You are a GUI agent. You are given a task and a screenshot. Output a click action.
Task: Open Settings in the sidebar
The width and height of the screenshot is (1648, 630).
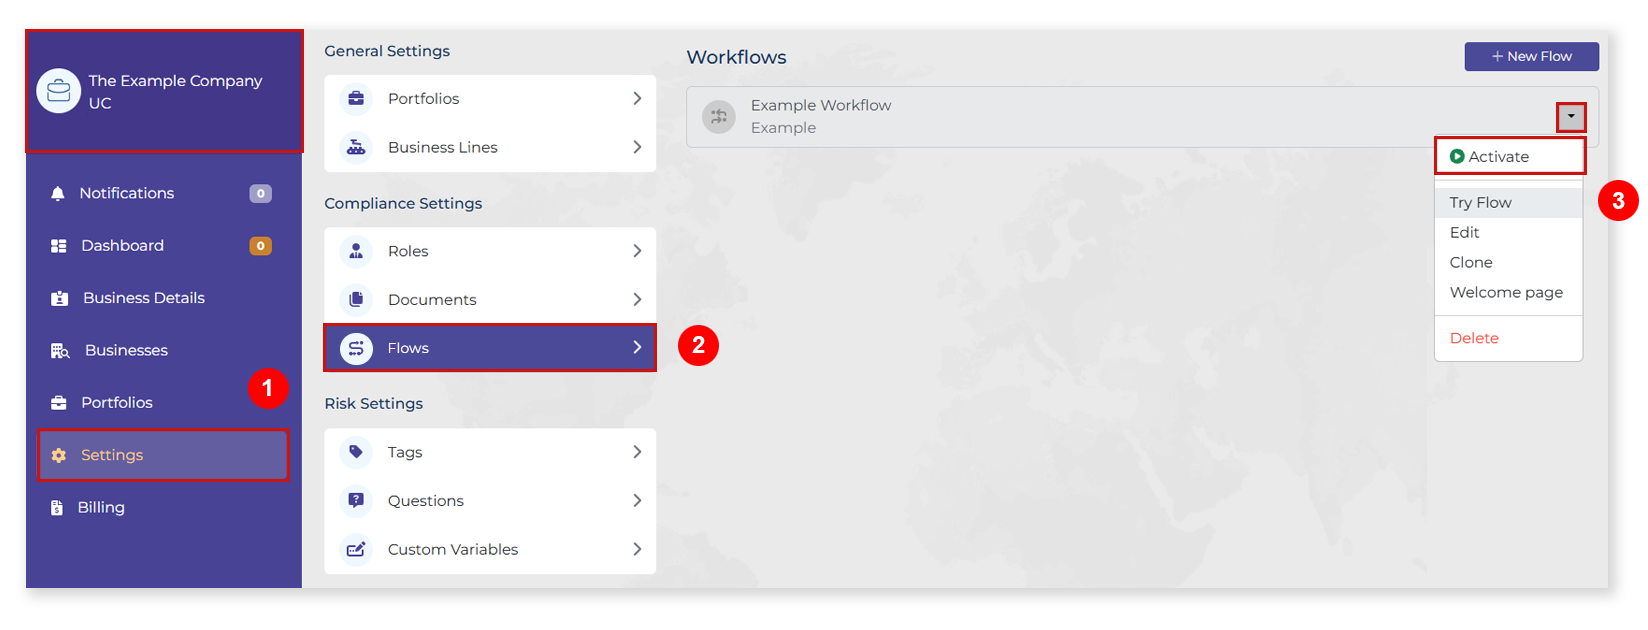[x=163, y=455]
